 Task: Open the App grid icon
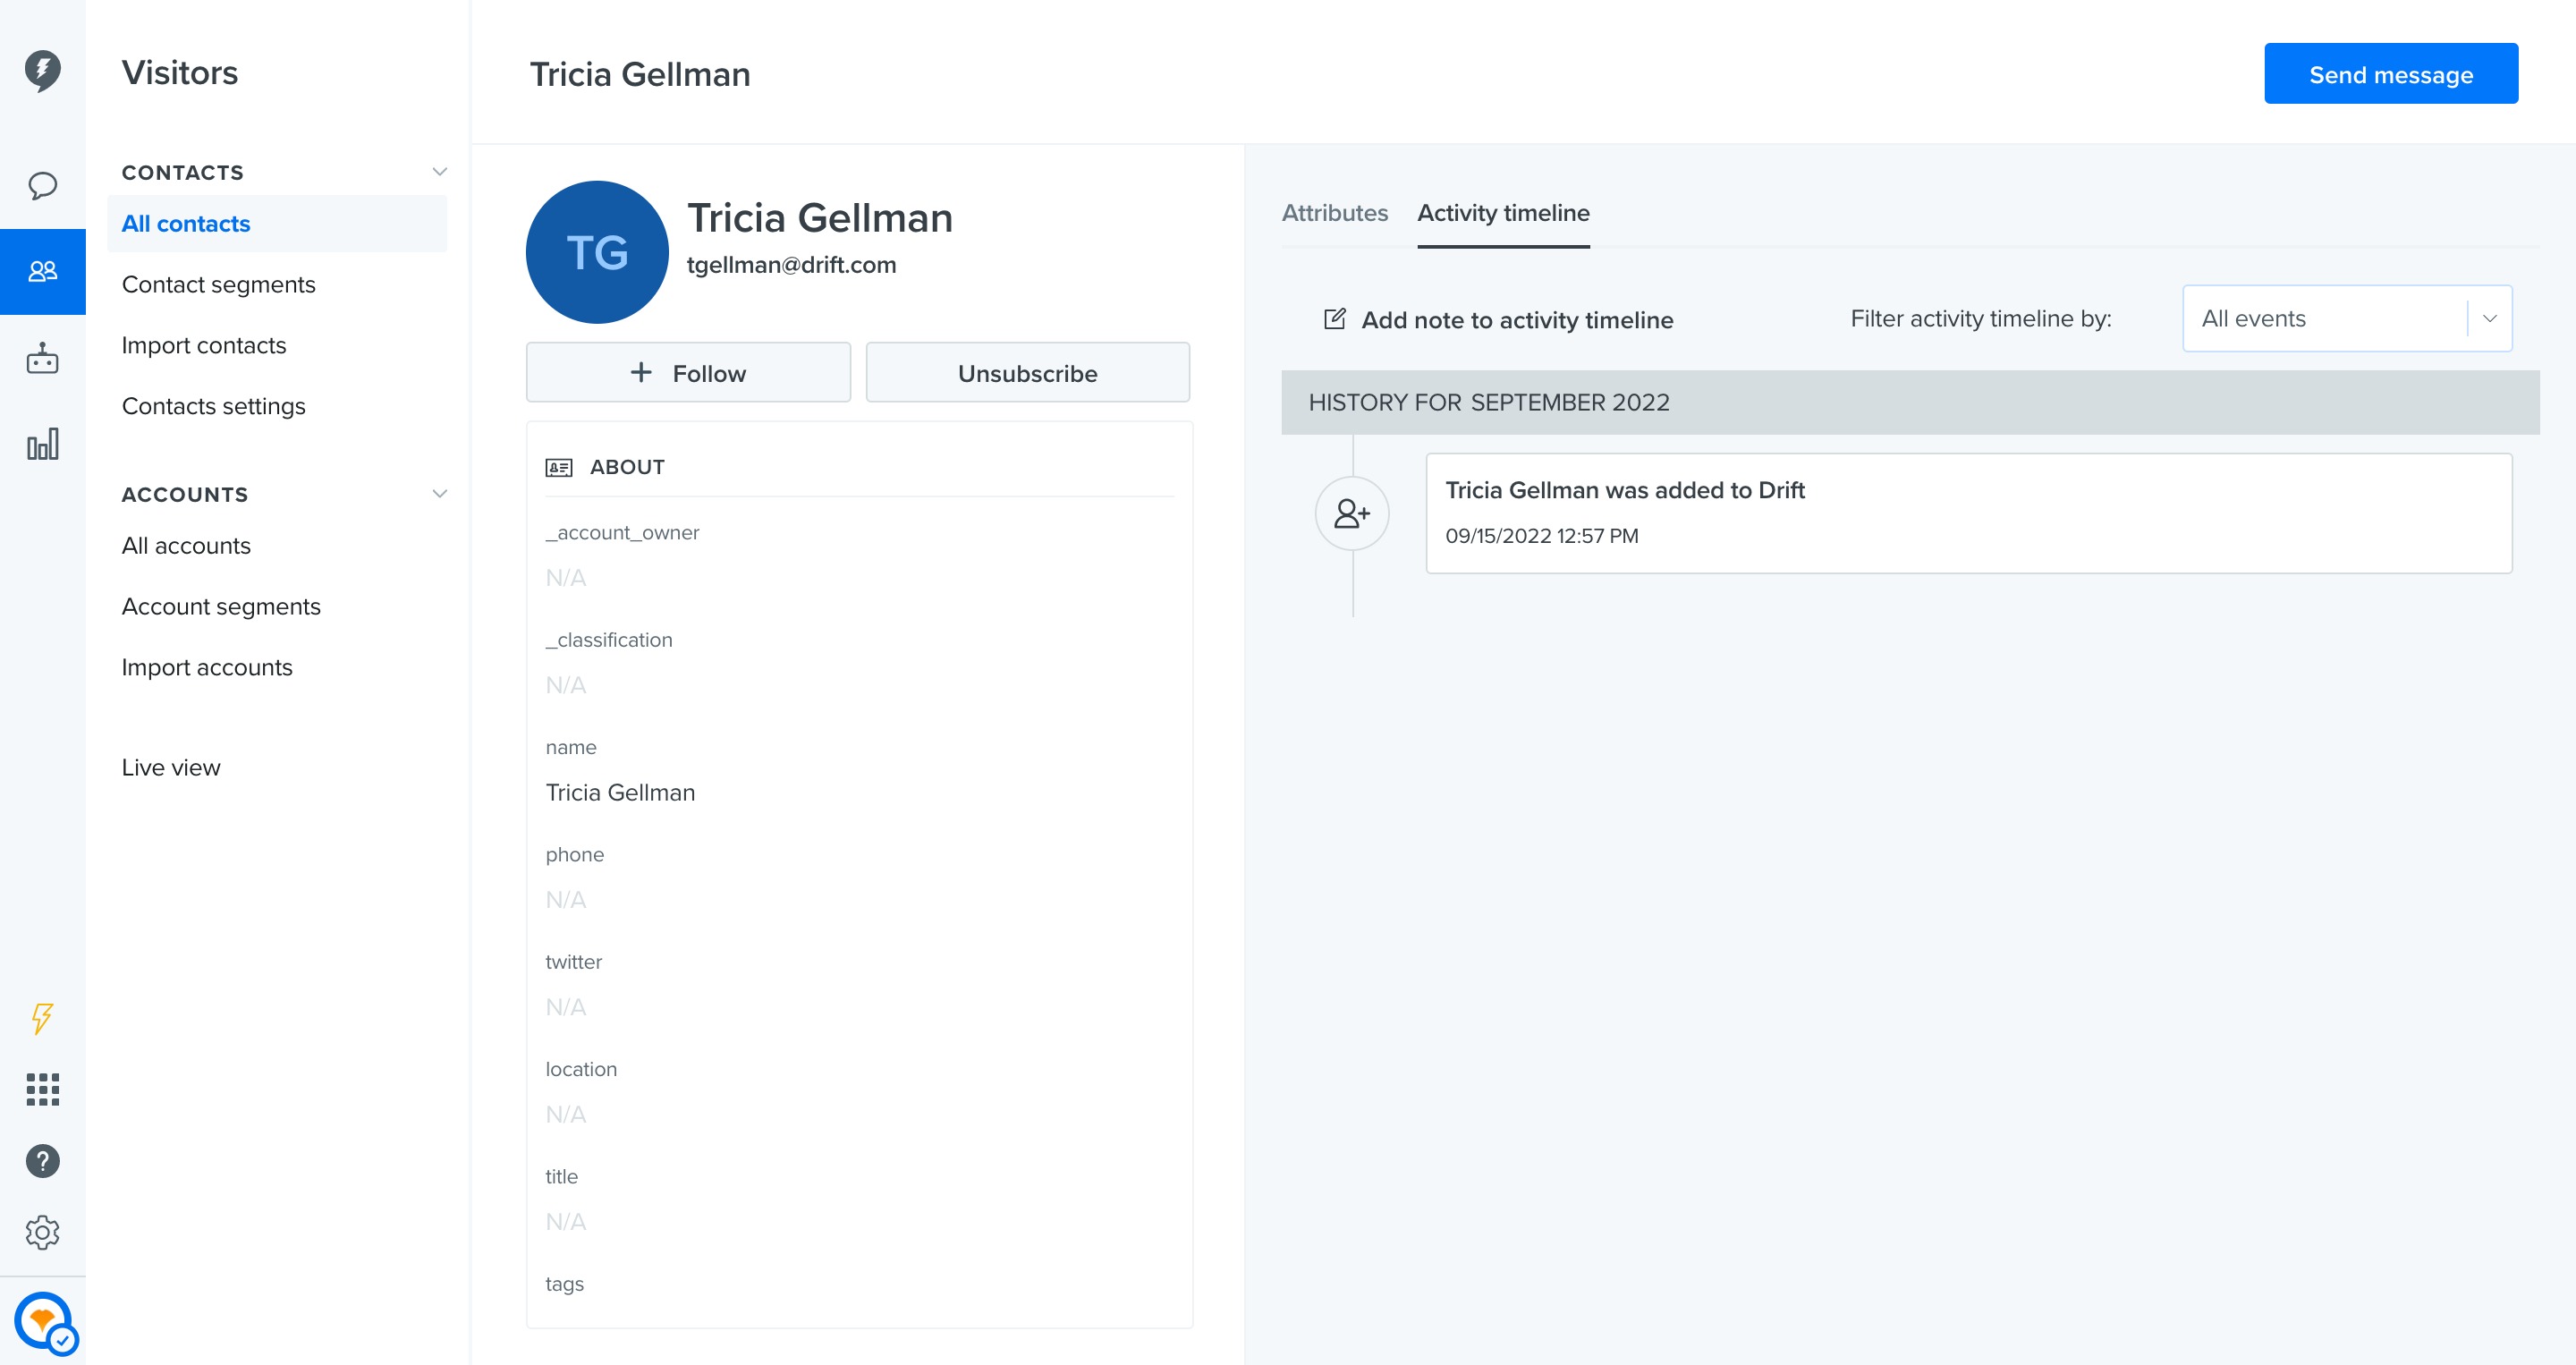43,1089
